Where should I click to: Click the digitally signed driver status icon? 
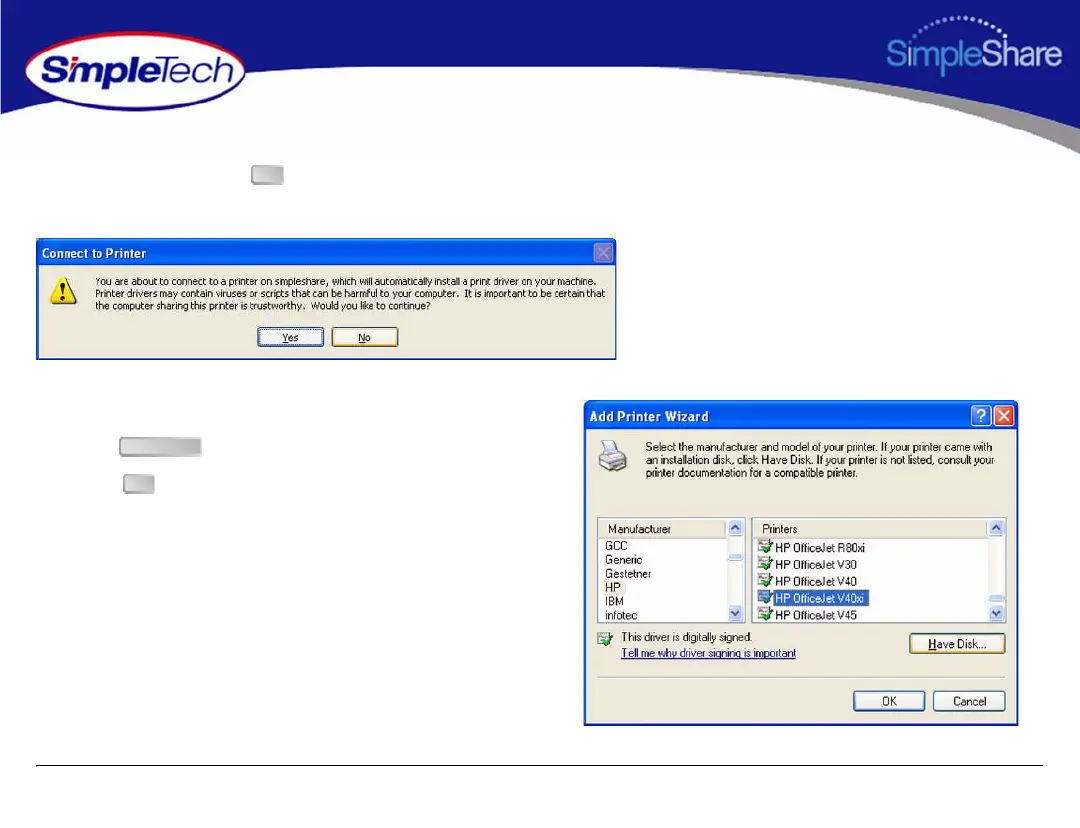coord(605,639)
